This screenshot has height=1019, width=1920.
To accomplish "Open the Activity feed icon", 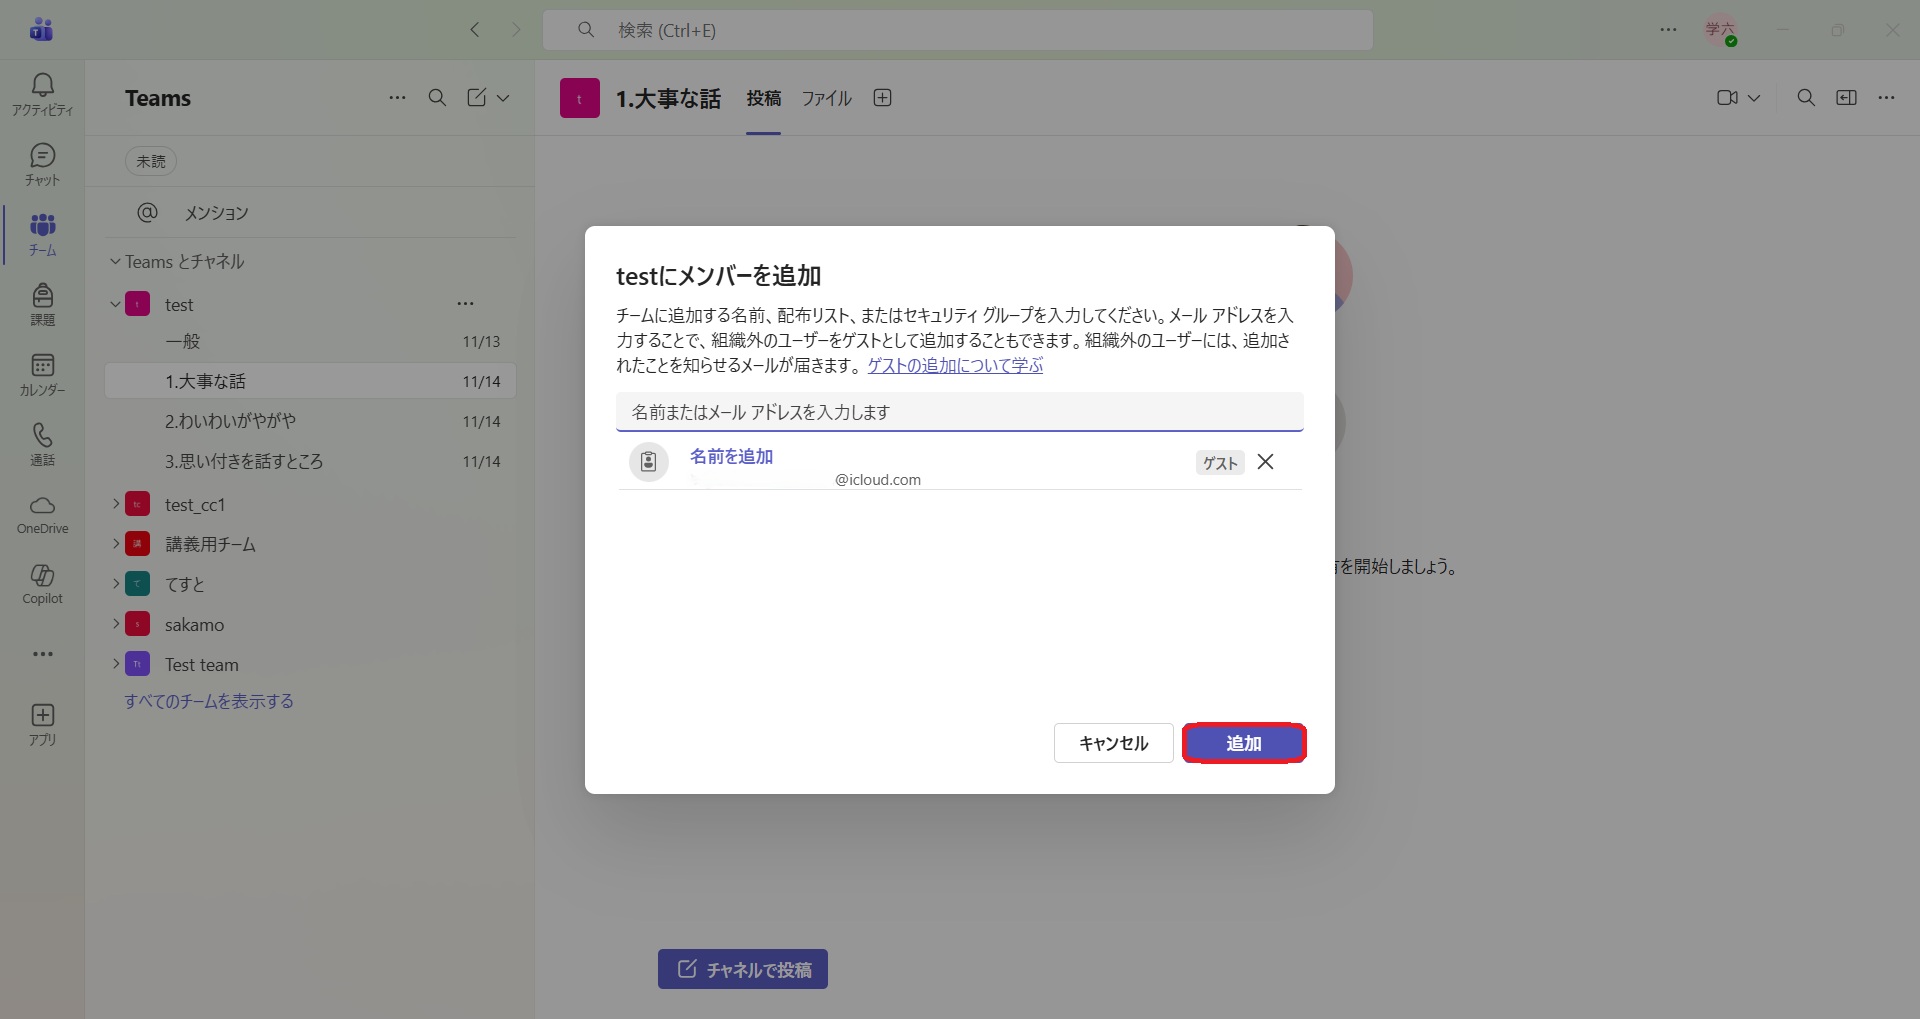I will point(42,94).
